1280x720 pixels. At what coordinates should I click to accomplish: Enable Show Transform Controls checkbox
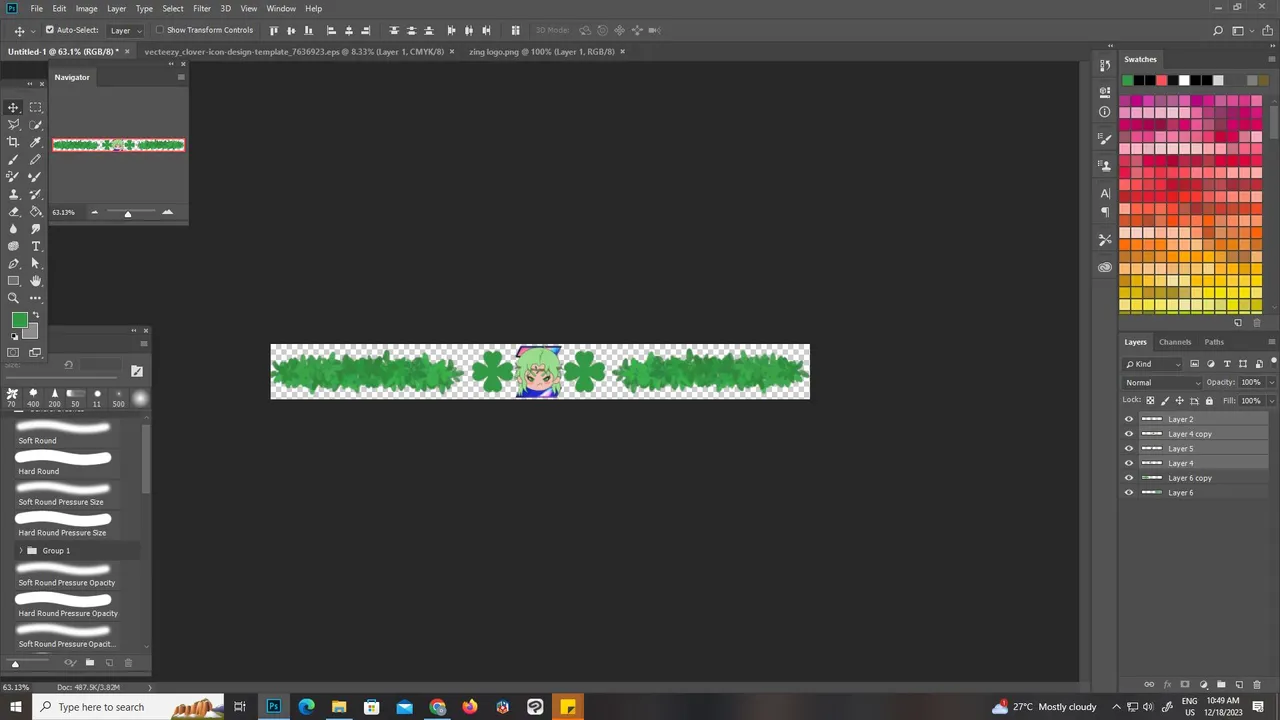coord(160,30)
